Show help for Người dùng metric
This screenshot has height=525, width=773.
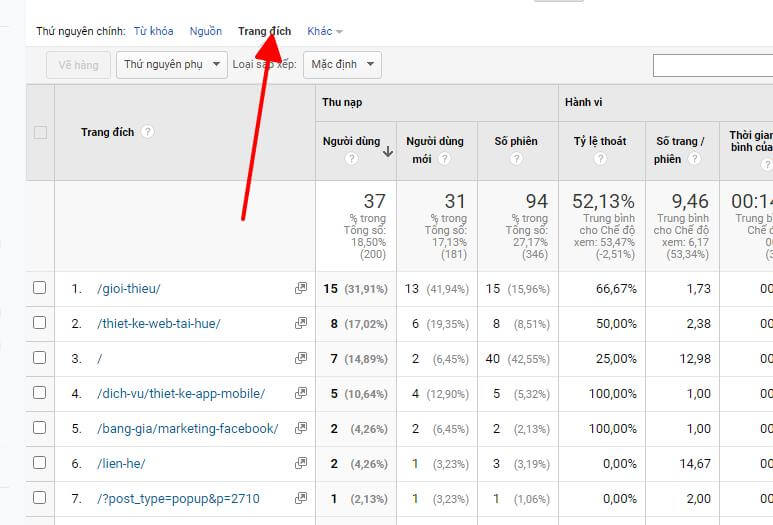pyautogui.click(x=351, y=159)
